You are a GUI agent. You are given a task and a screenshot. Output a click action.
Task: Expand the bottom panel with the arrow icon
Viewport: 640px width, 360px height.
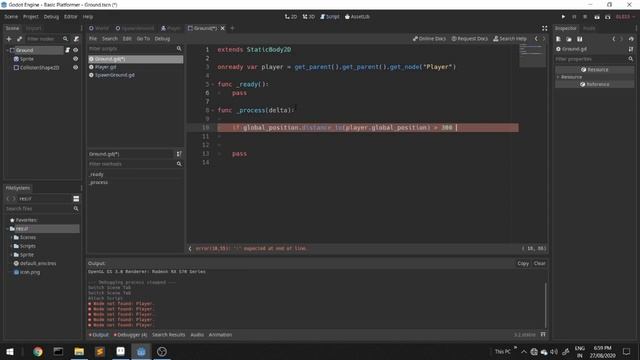[543, 334]
